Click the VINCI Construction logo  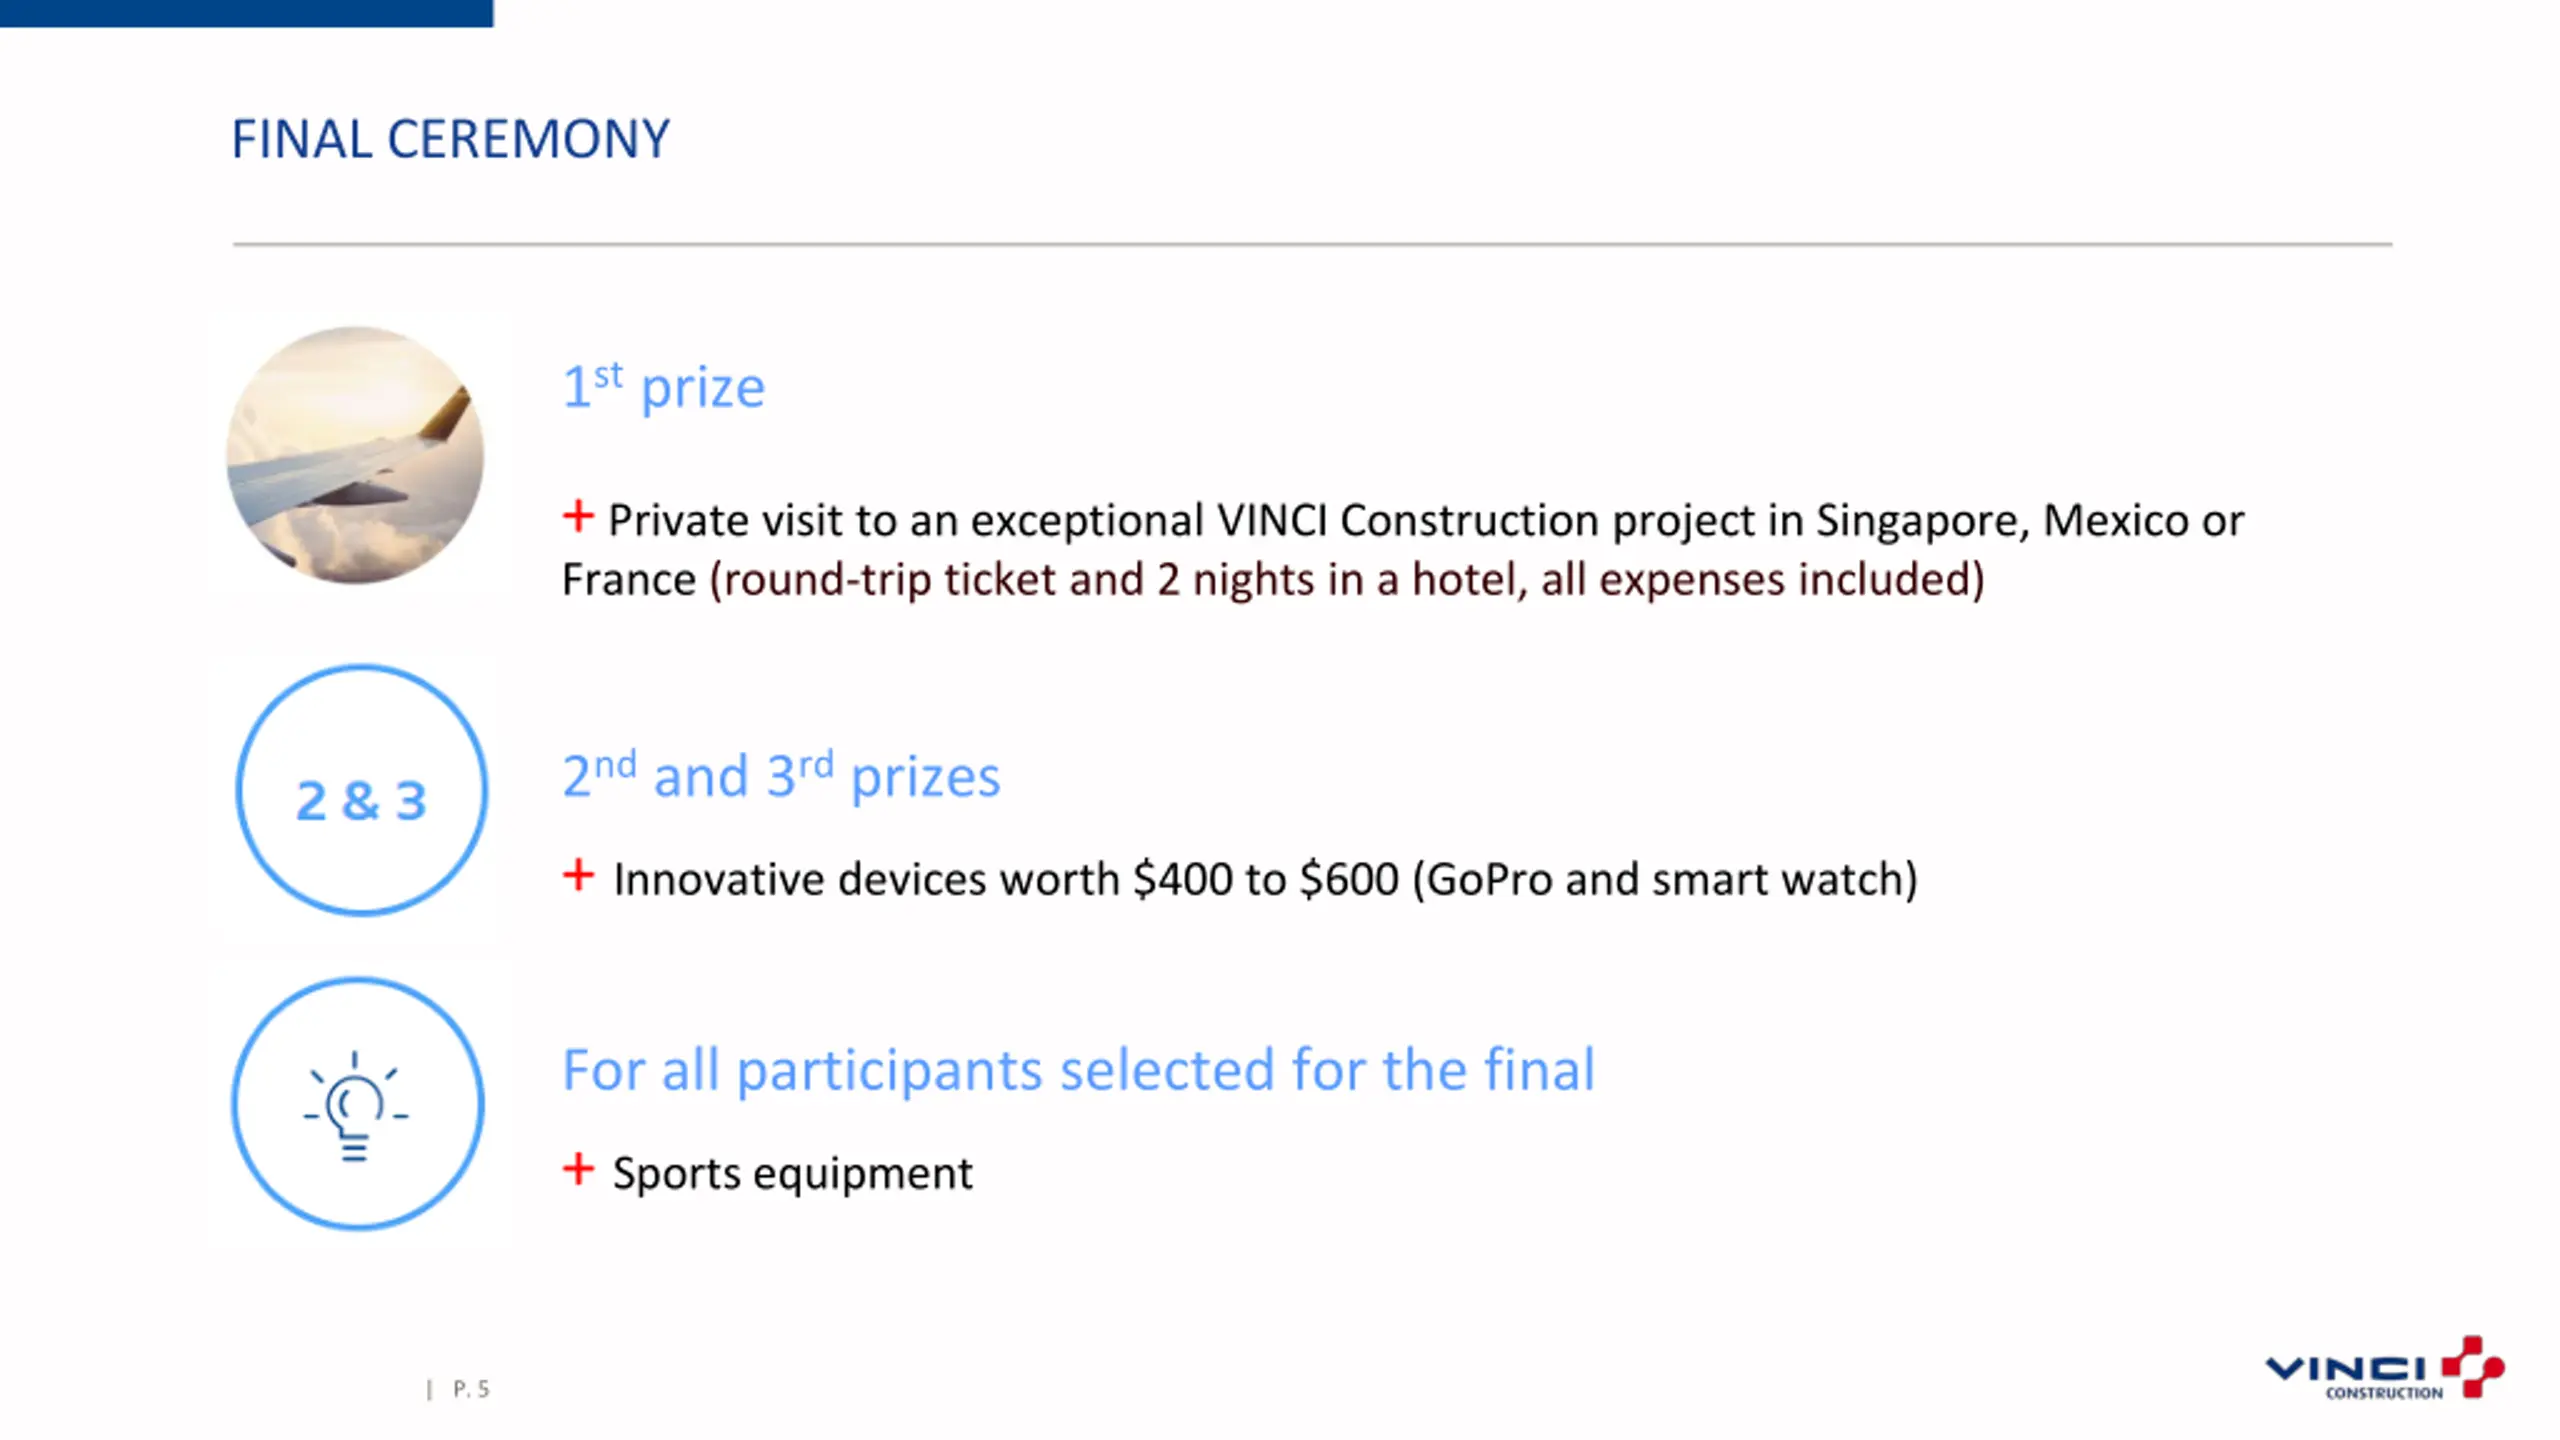coord(2385,1369)
